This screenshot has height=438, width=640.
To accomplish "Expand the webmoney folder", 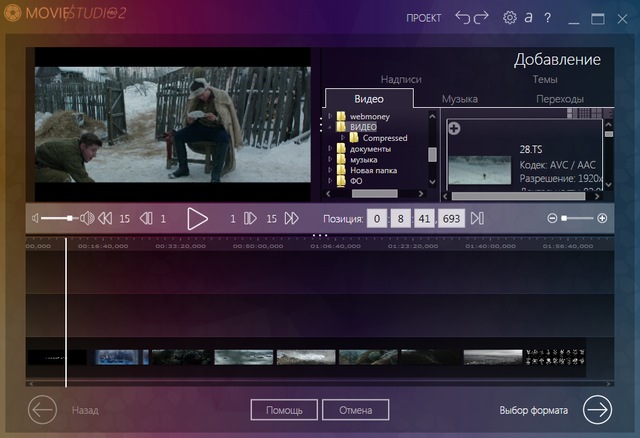I will coord(330,117).
